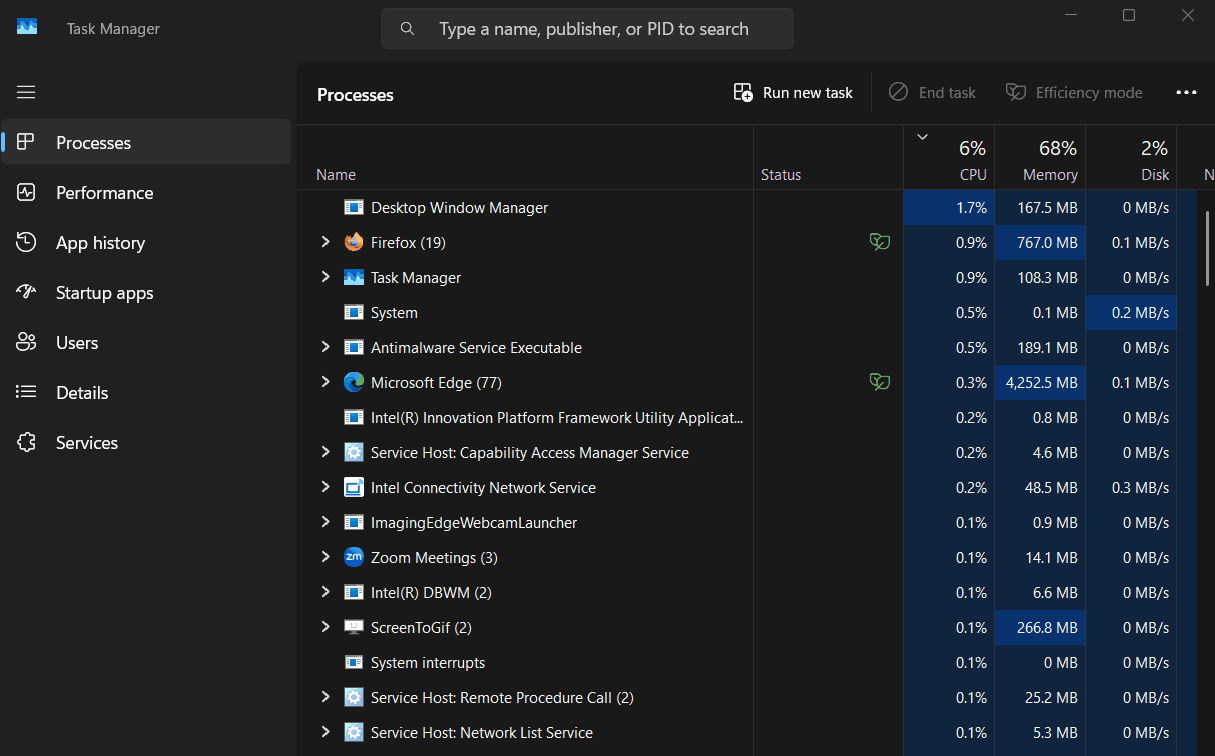Click the End task button
Viewport: 1215px width, 756px height.
pyautogui.click(x=932, y=92)
